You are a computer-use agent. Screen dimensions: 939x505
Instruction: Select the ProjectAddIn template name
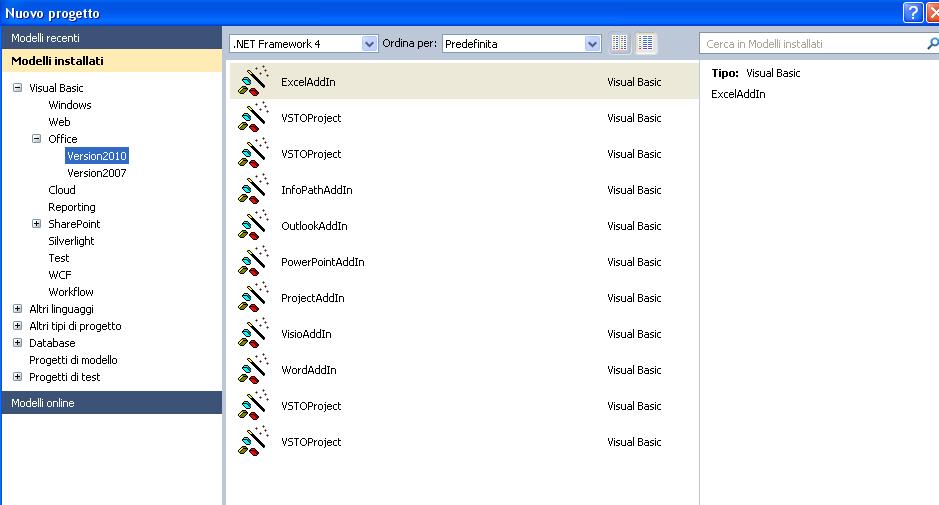tap(312, 298)
